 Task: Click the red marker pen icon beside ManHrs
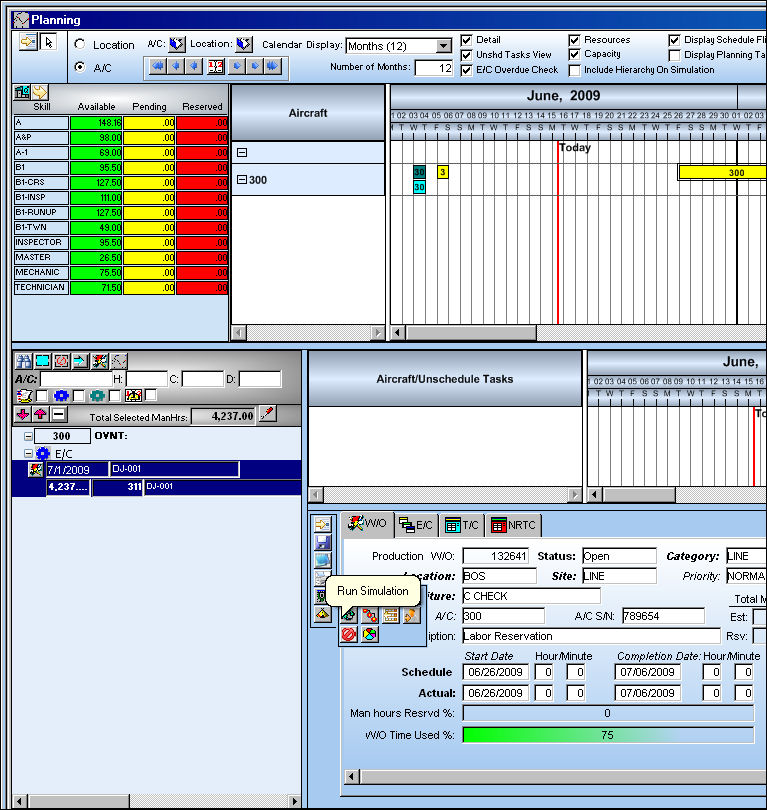coord(268,414)
